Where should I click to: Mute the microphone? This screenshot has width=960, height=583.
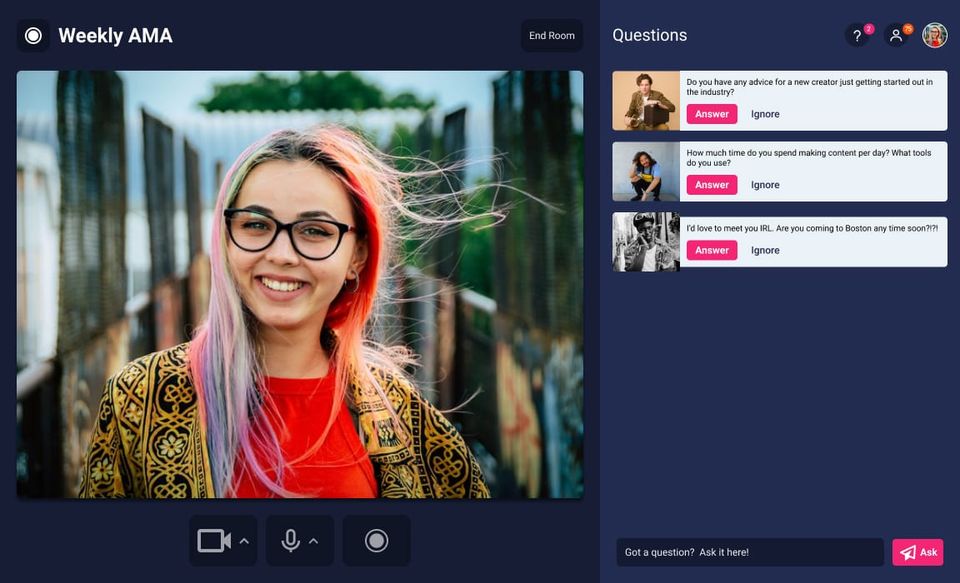(x=290, y=541)
